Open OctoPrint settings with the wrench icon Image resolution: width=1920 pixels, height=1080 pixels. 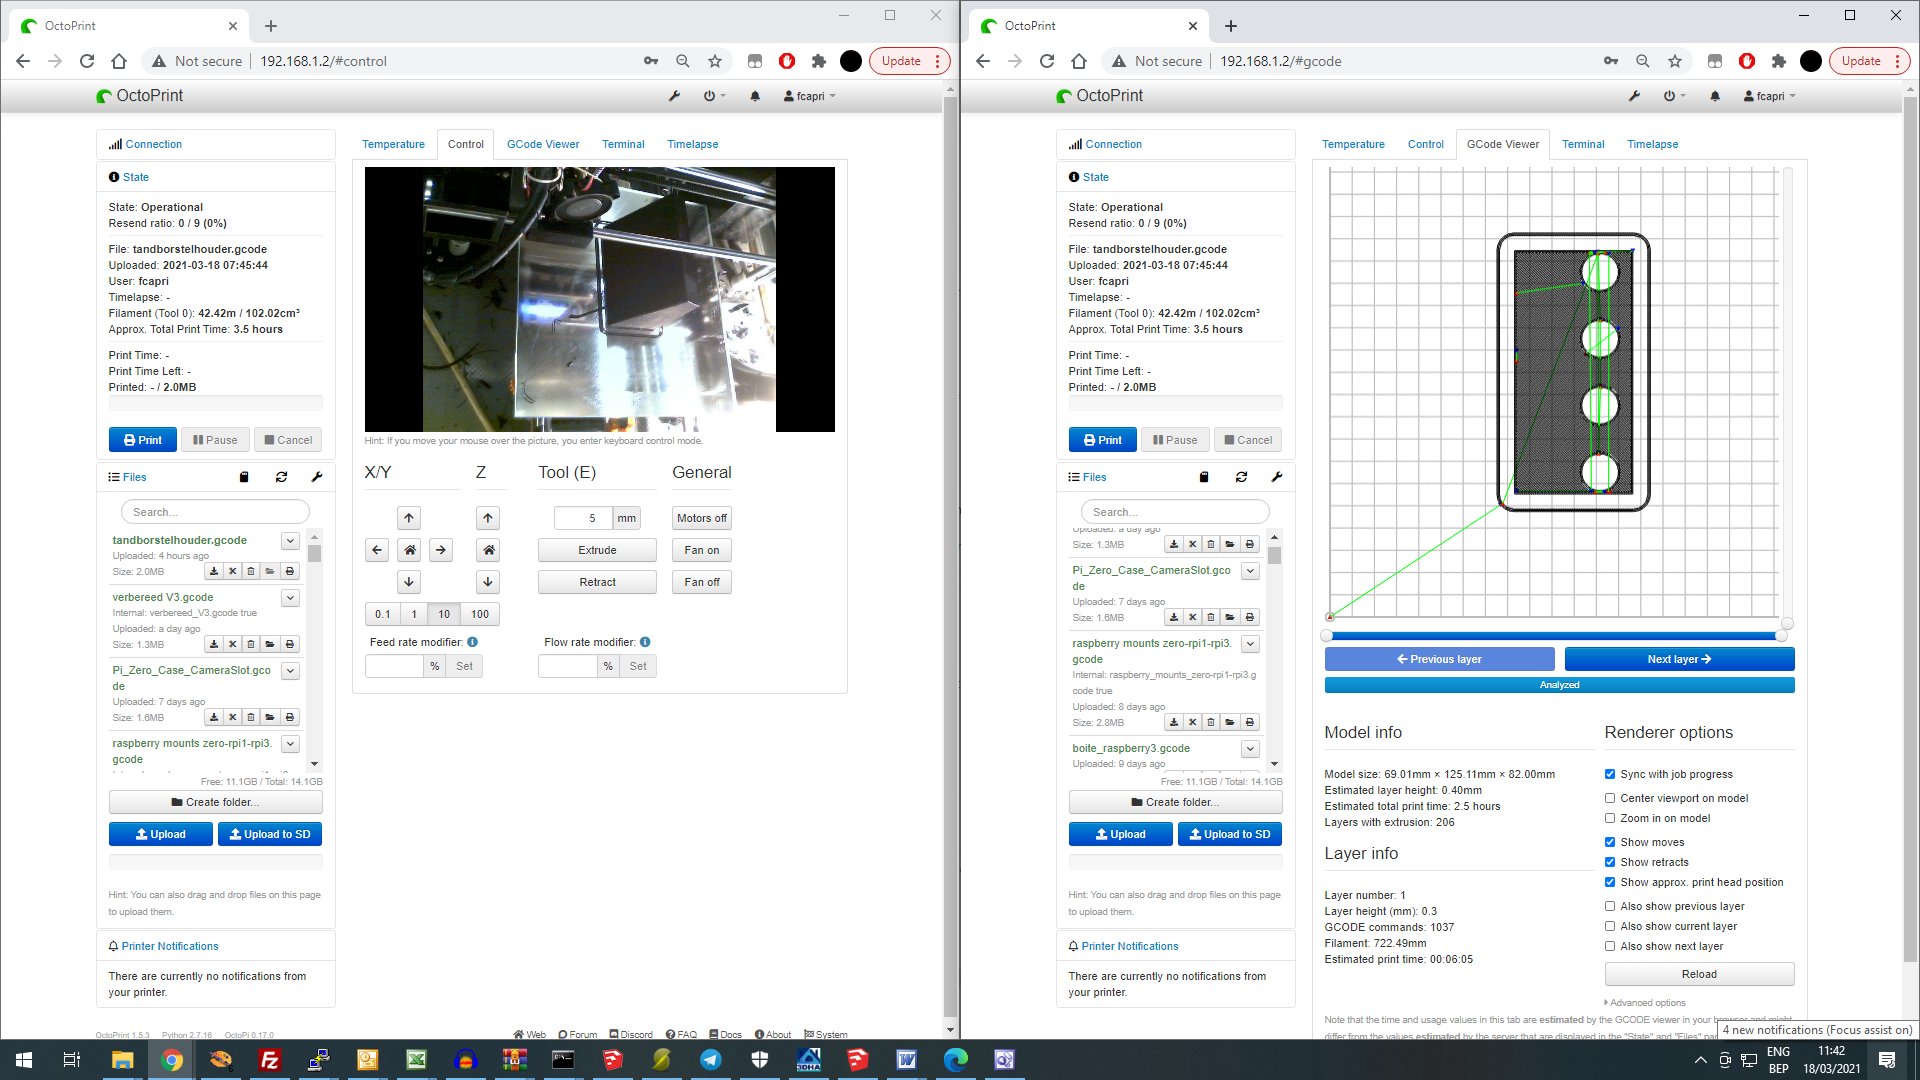pos(675,96)
